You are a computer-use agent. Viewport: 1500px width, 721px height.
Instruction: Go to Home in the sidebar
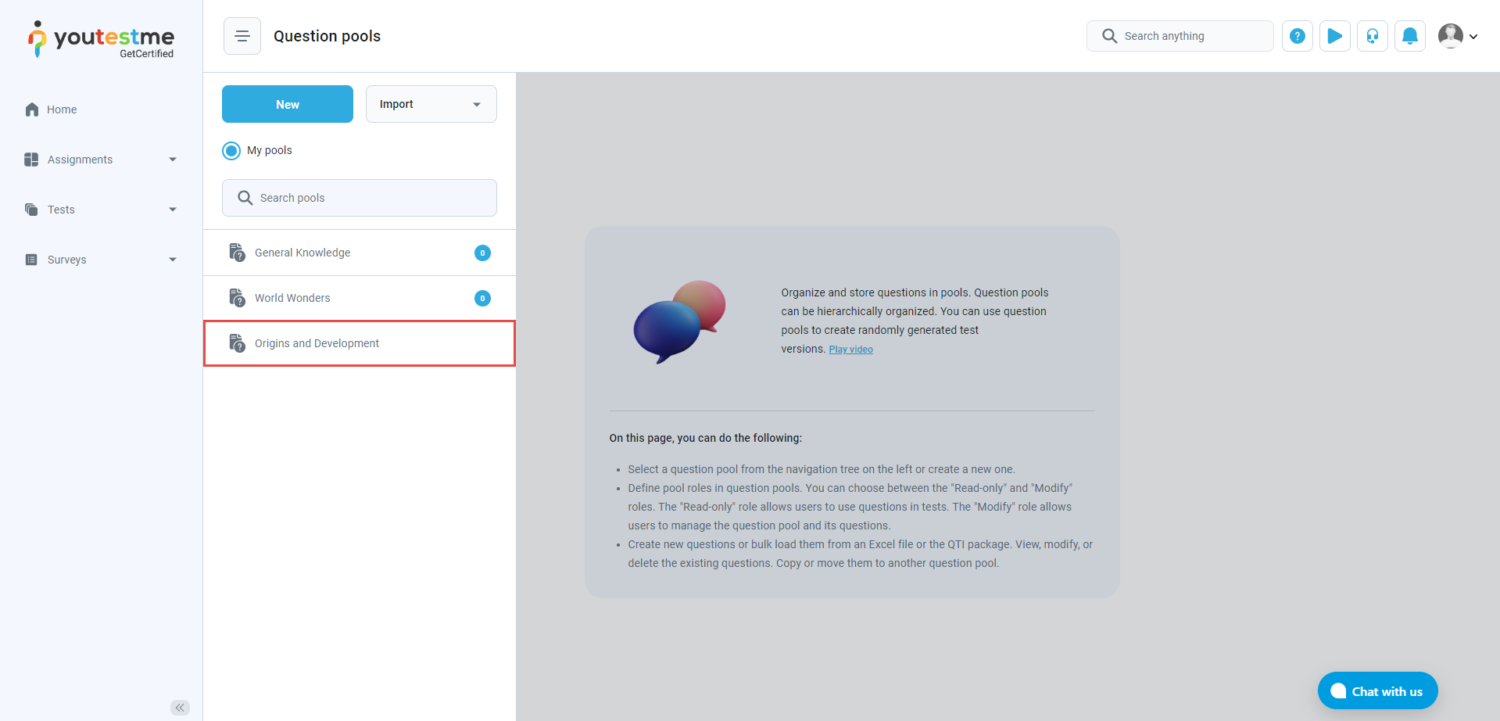62,110
